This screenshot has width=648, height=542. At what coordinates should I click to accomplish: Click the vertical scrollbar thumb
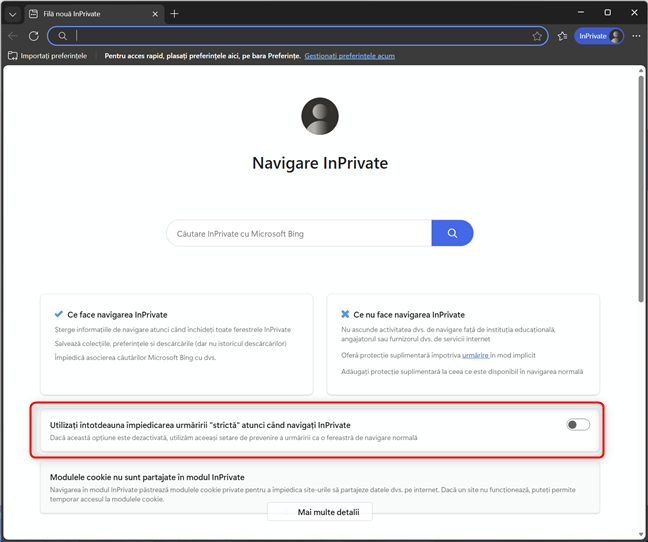point(641,188)
